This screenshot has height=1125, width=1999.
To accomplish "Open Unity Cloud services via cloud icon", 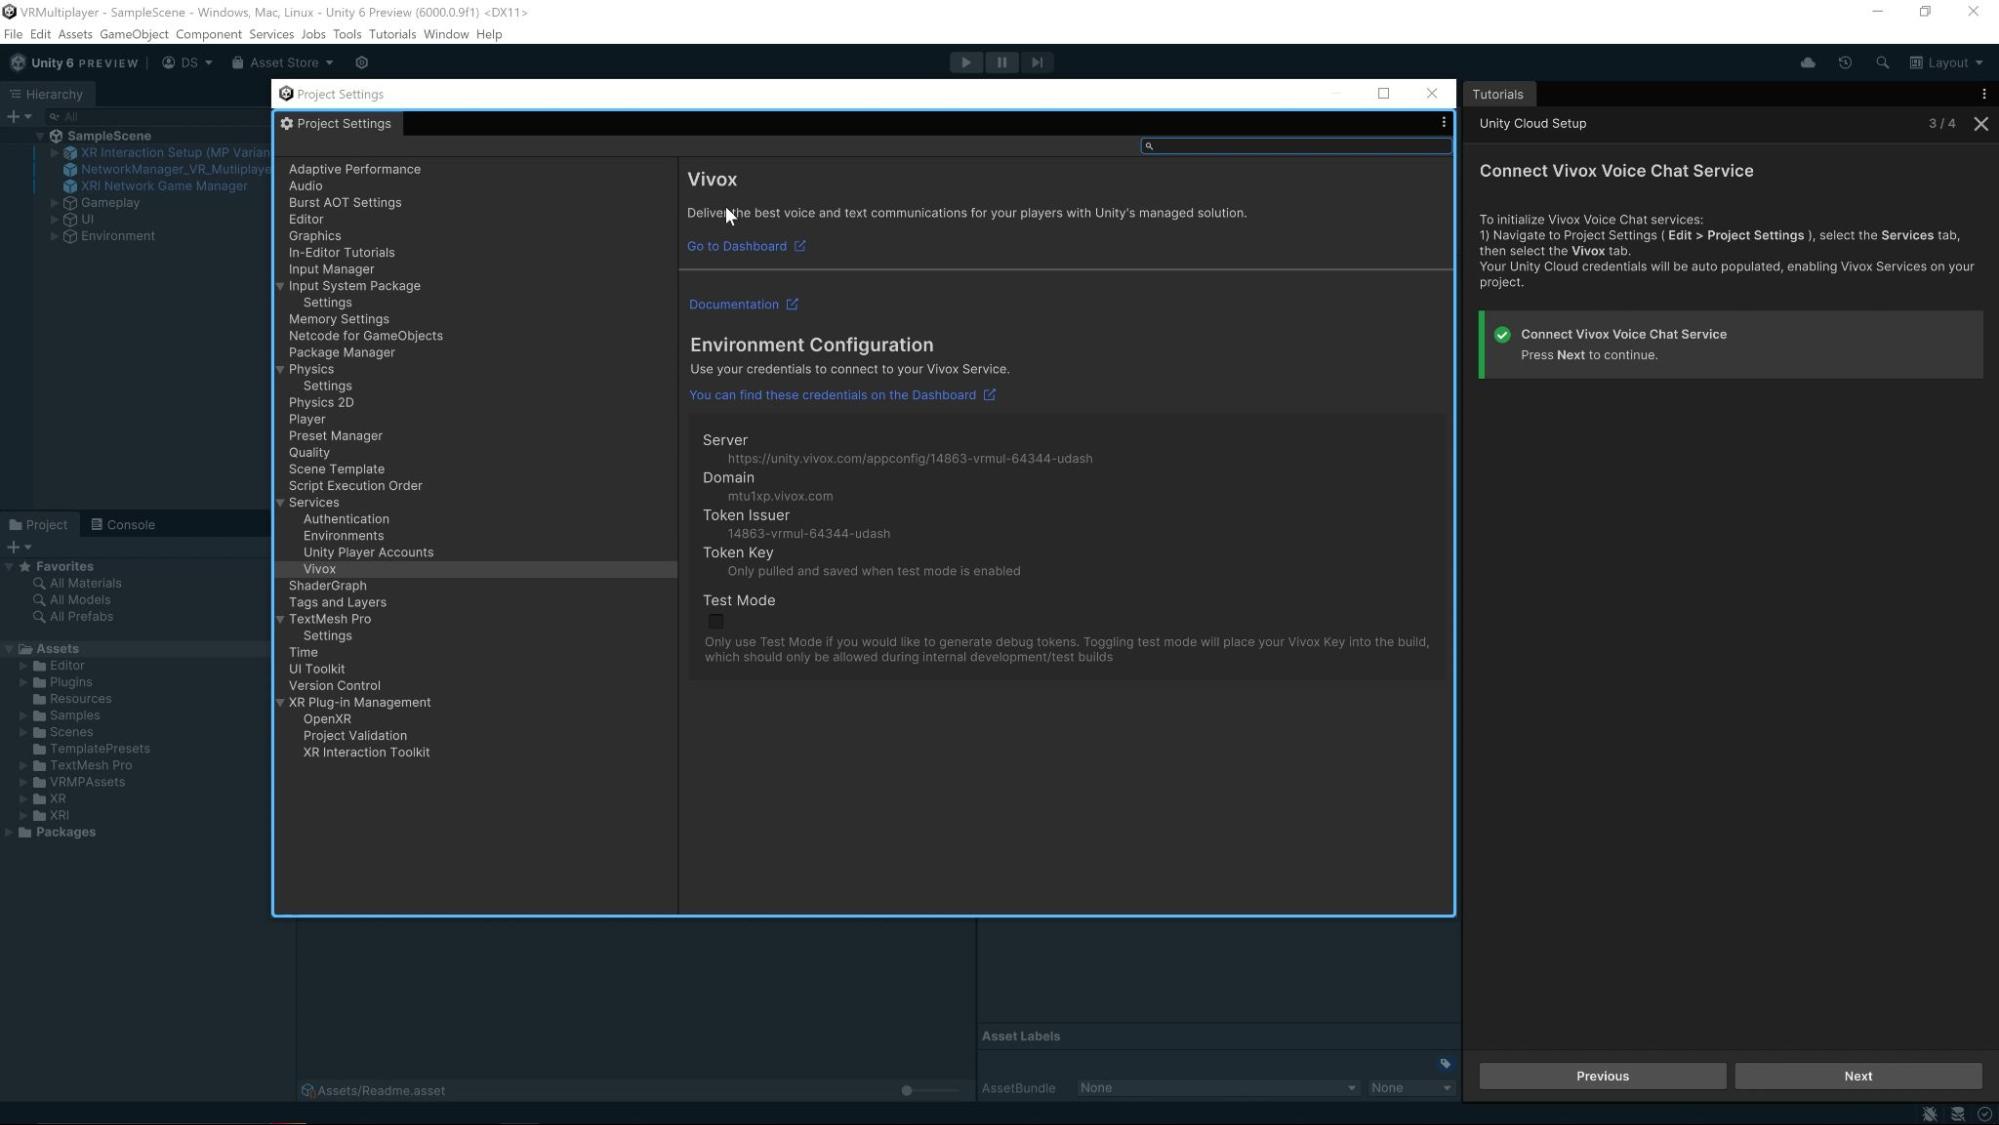I will pyautogui.click(x=1807, y=62).
